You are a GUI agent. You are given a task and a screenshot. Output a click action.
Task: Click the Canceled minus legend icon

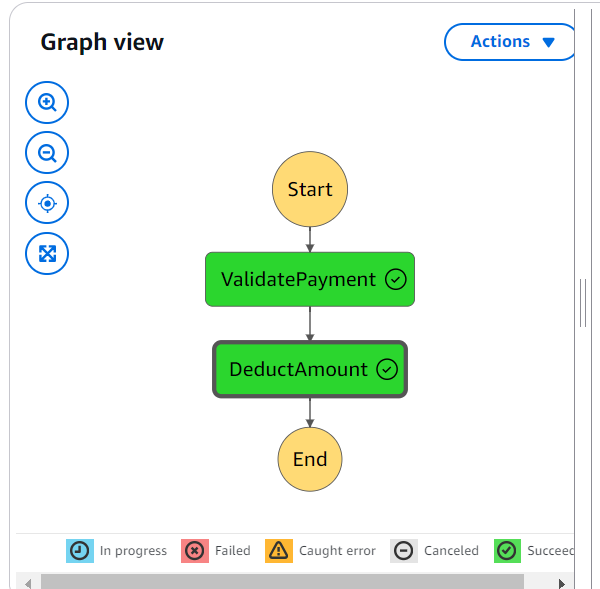404,551
